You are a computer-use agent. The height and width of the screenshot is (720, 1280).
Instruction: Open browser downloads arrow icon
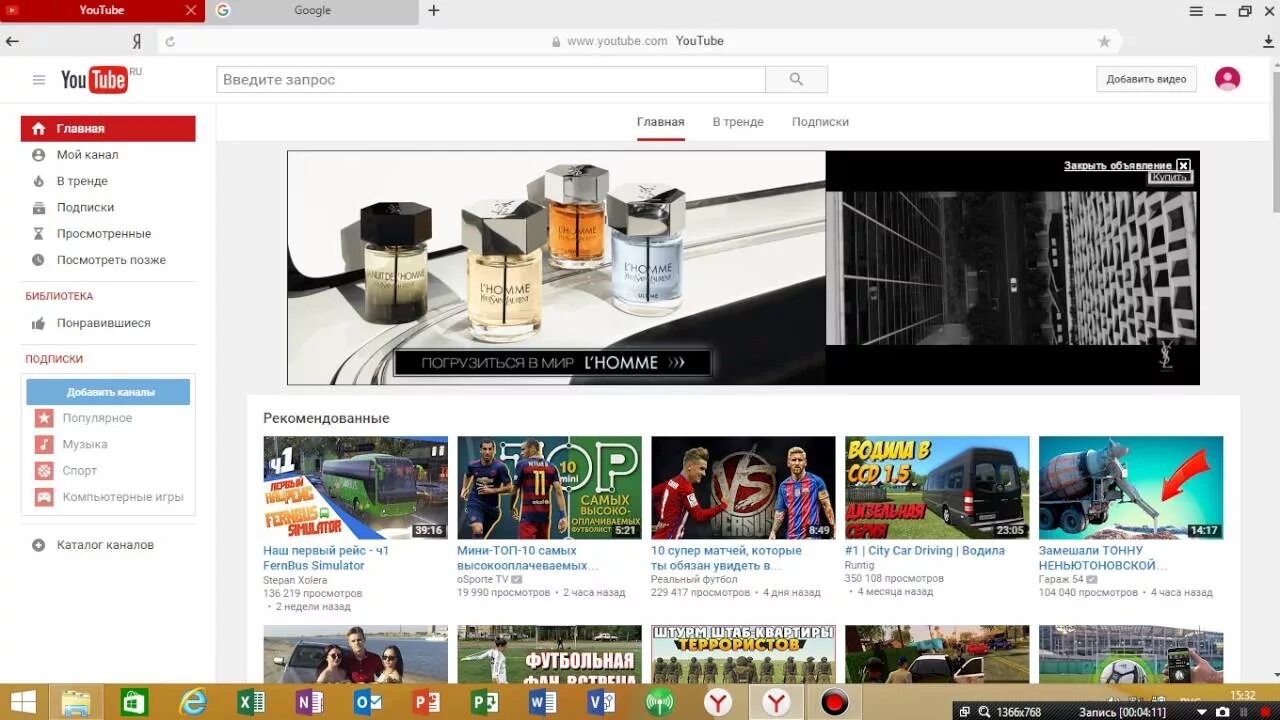click(x=1268, y=41)
